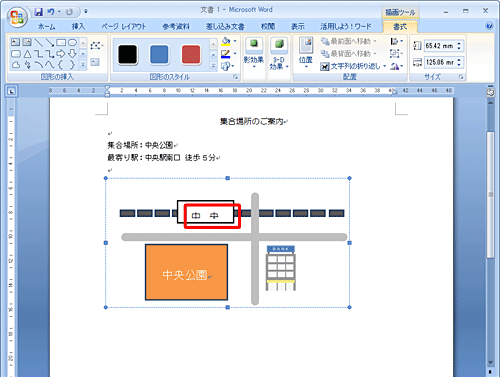Screen dimensions: 500x377
Task: Open the 活用しよう!ワード tab
Action: coord(346,26)
